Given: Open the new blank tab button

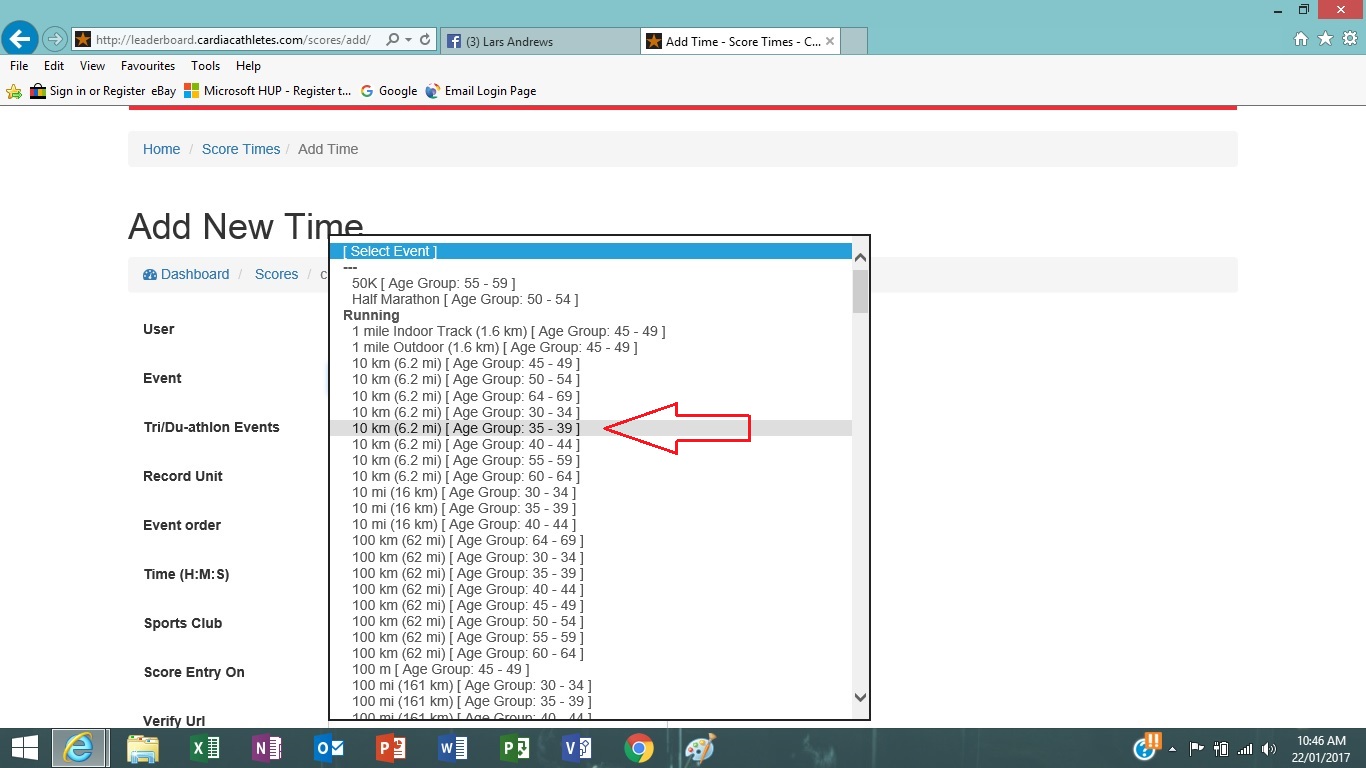Looking at the screenshot, I should pyautogui.click(x=855, y=41).
